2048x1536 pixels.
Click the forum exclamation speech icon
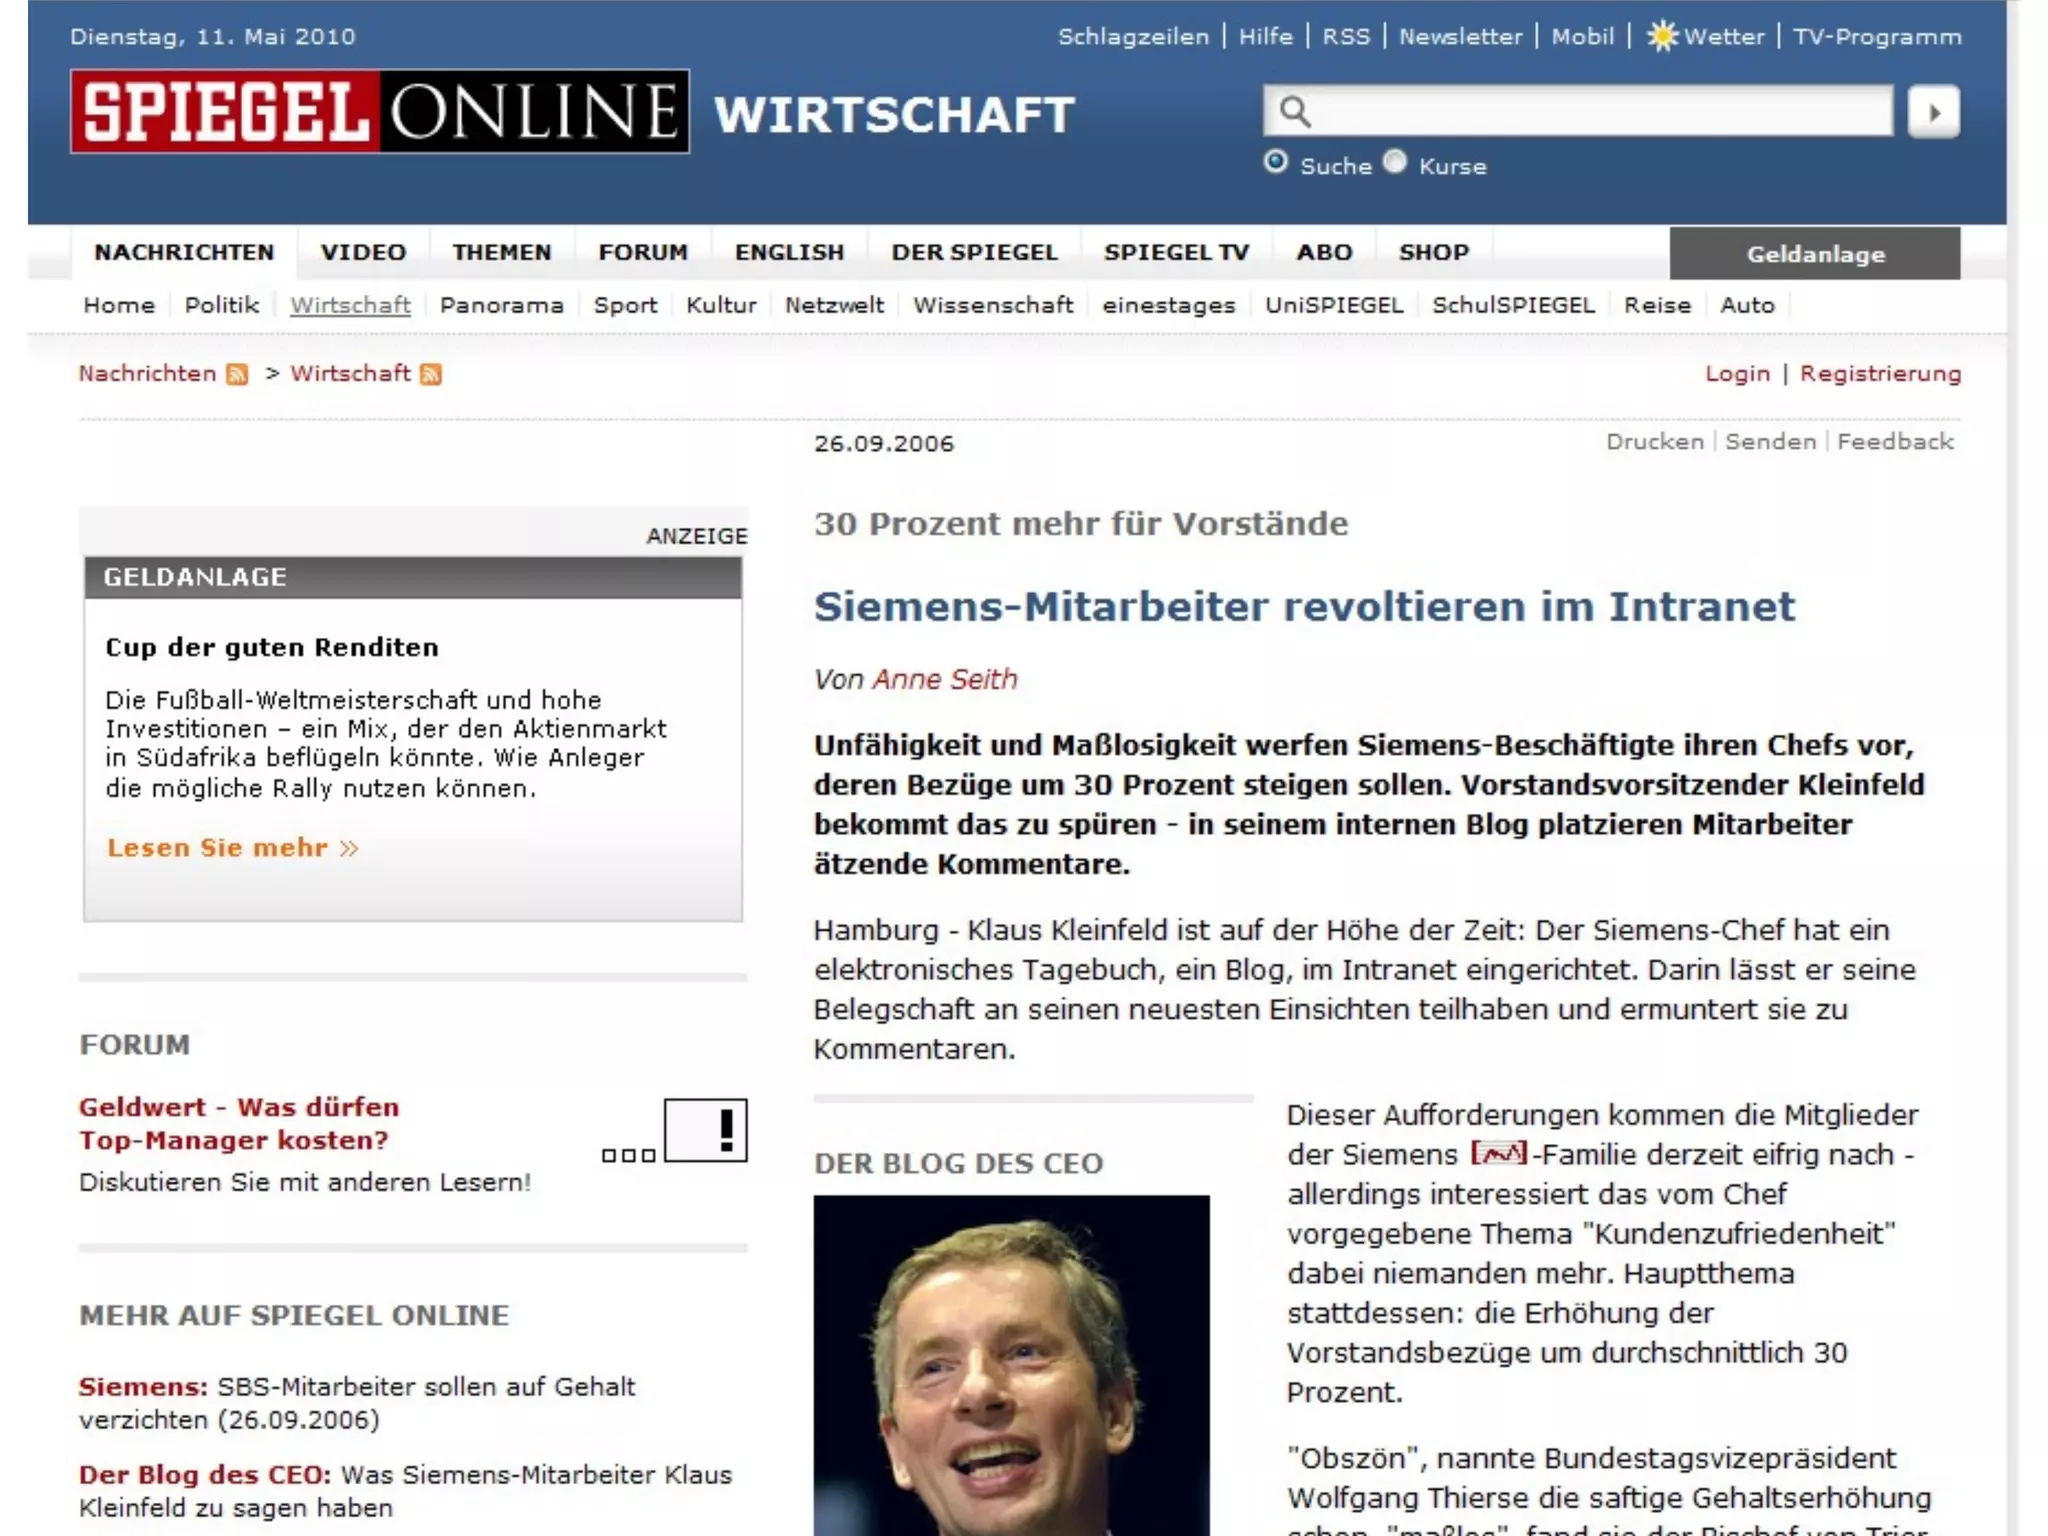point(705,1130)
